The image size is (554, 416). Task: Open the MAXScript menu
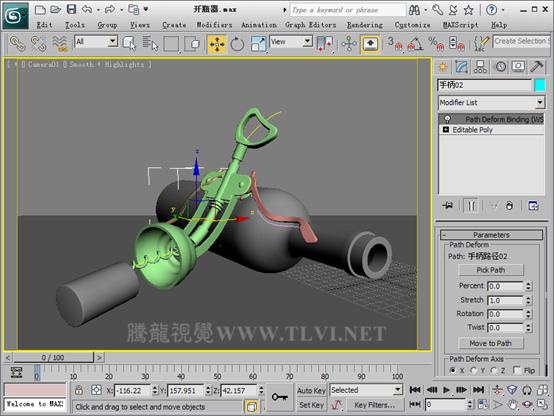pos(460,25)
